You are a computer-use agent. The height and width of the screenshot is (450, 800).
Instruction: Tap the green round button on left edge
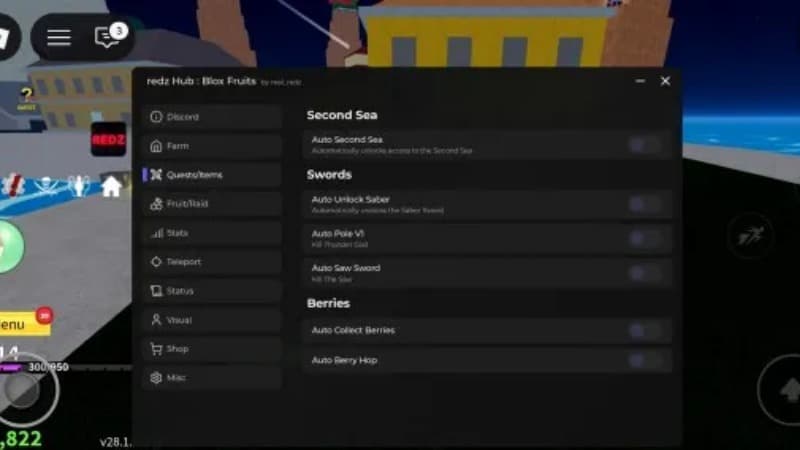pyautogui.click(x=10, y=246)
